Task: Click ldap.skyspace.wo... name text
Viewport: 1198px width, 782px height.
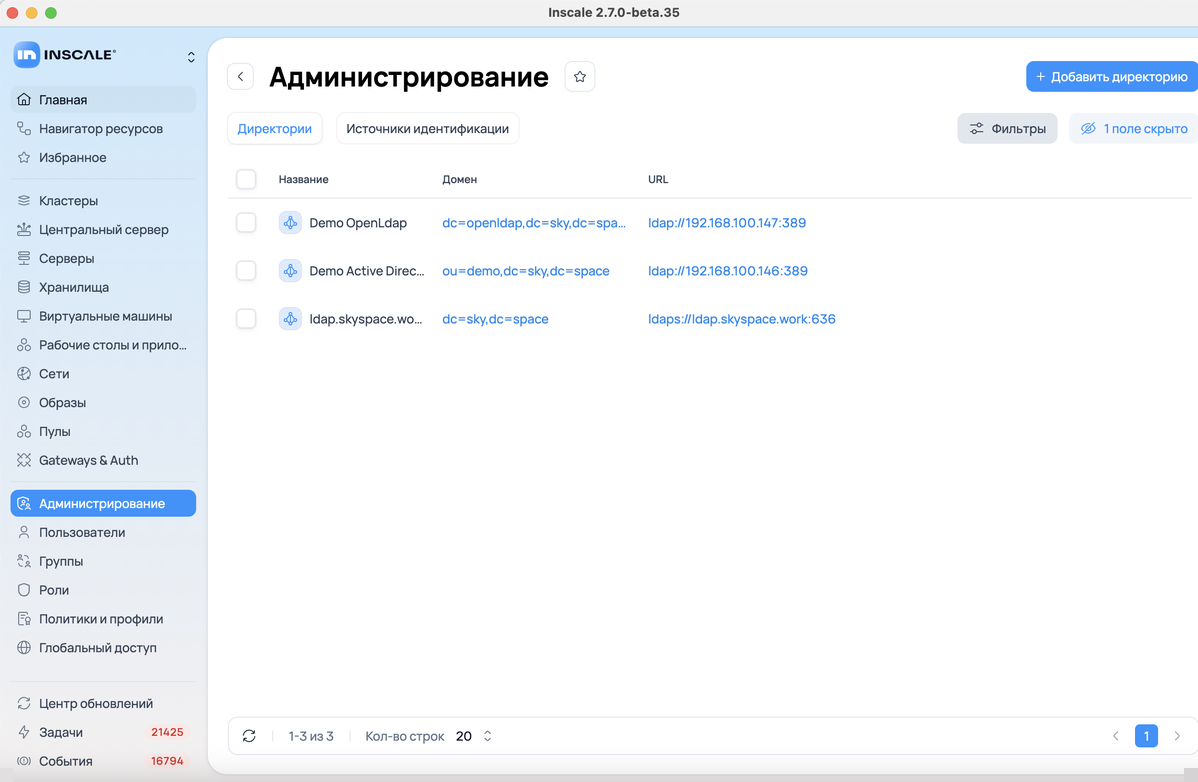Action: click(x=365, y=319)
